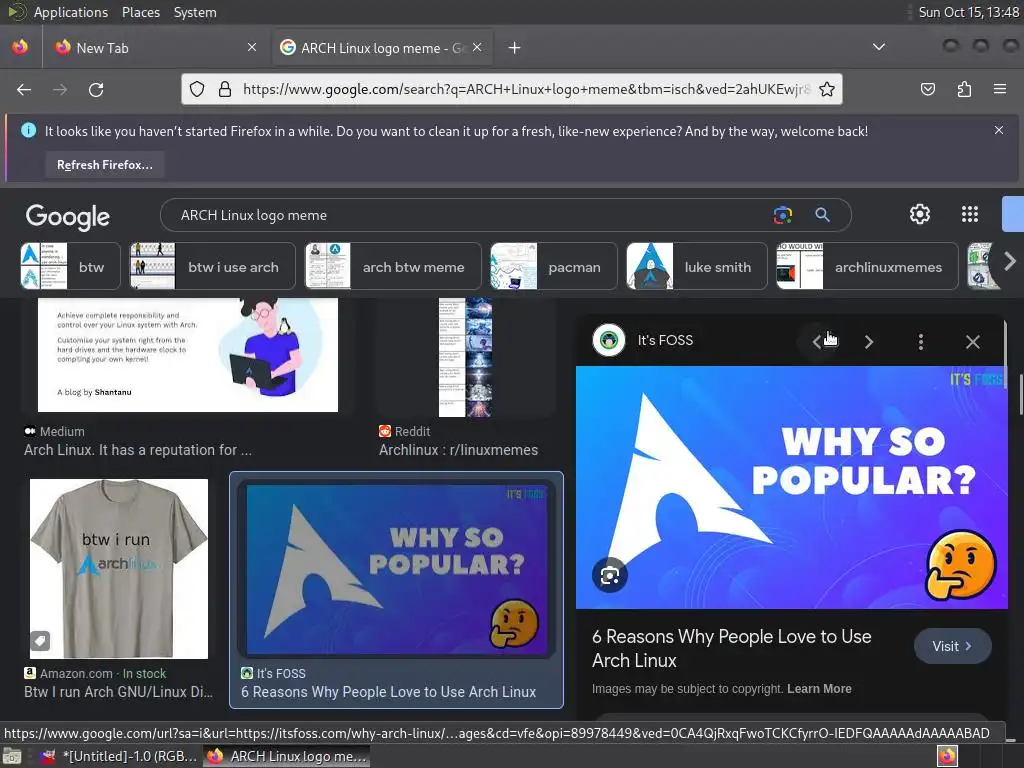This screenshot has height=768, width=1024.
Task: Click preview title '6 Reasons Why People Love'
Action: click(x=731, y=648)
